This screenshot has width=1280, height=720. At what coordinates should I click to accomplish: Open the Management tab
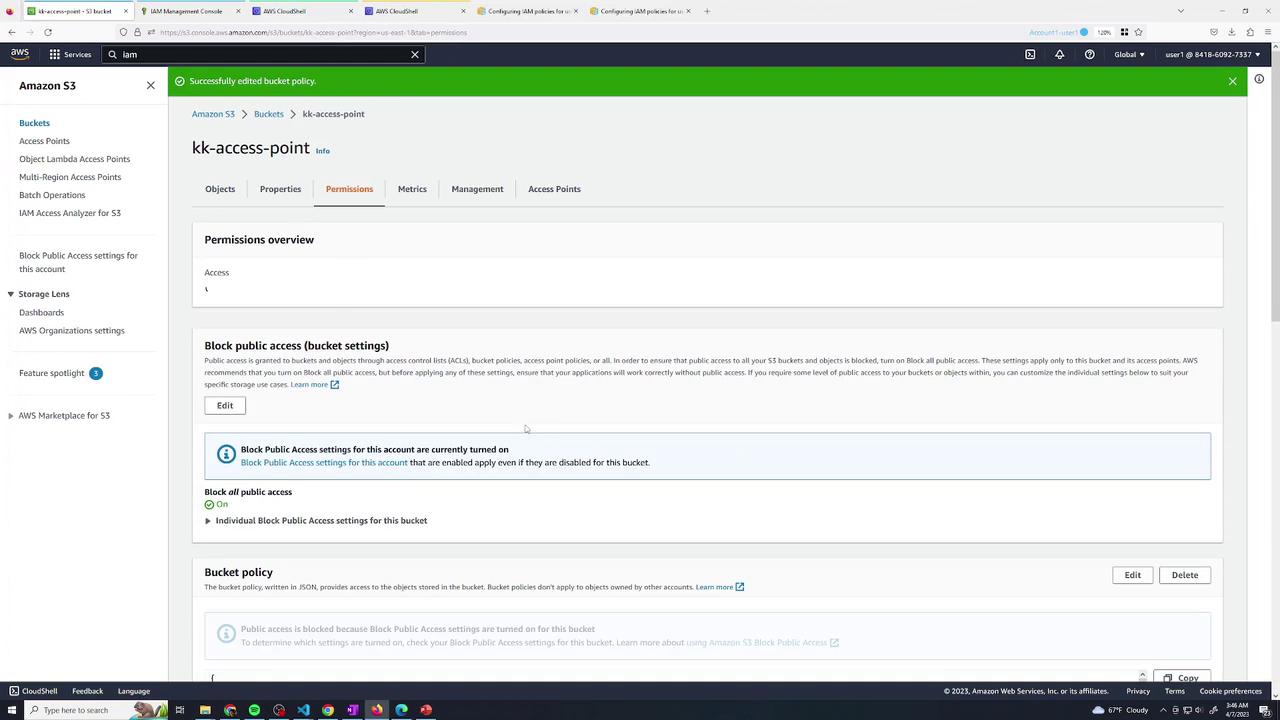pyautogui.click(x=477, y=189)
